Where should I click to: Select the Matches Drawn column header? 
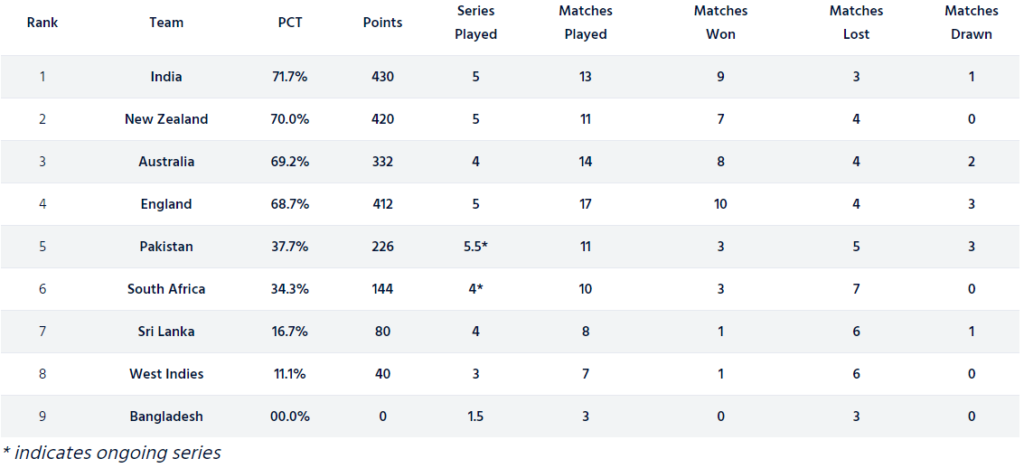point(971,22)
